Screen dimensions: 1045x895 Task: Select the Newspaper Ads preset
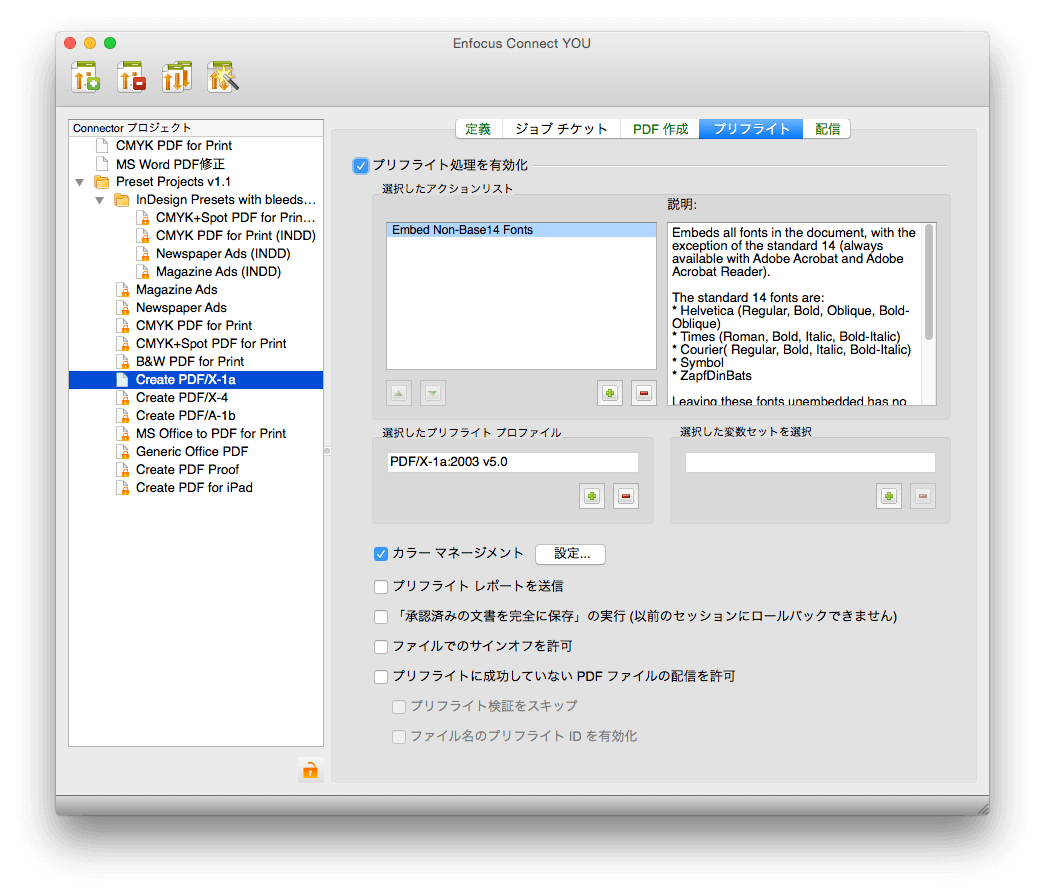[x=181, y=307]
